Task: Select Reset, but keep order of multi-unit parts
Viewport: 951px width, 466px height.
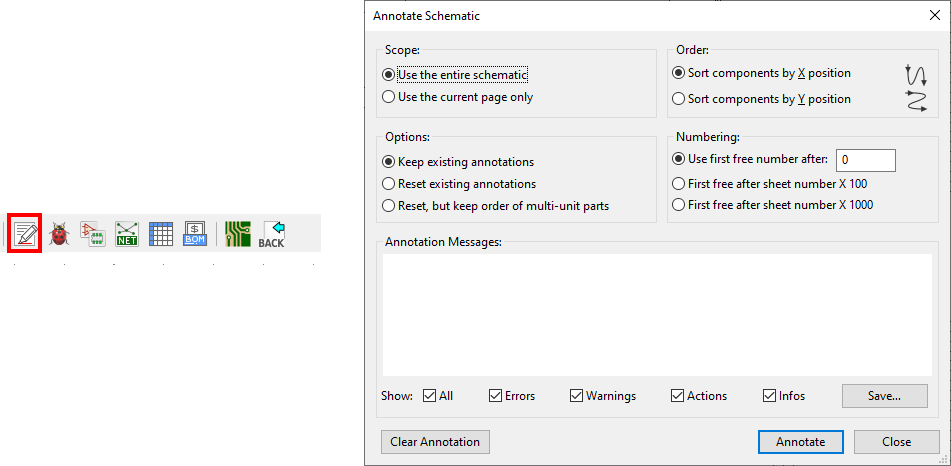Action: click(496, 206)
